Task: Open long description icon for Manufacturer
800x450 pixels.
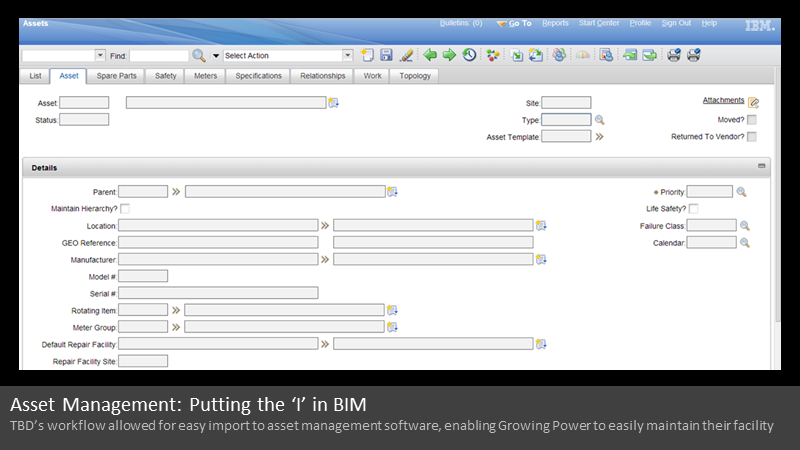Action: tap(541, 260)
